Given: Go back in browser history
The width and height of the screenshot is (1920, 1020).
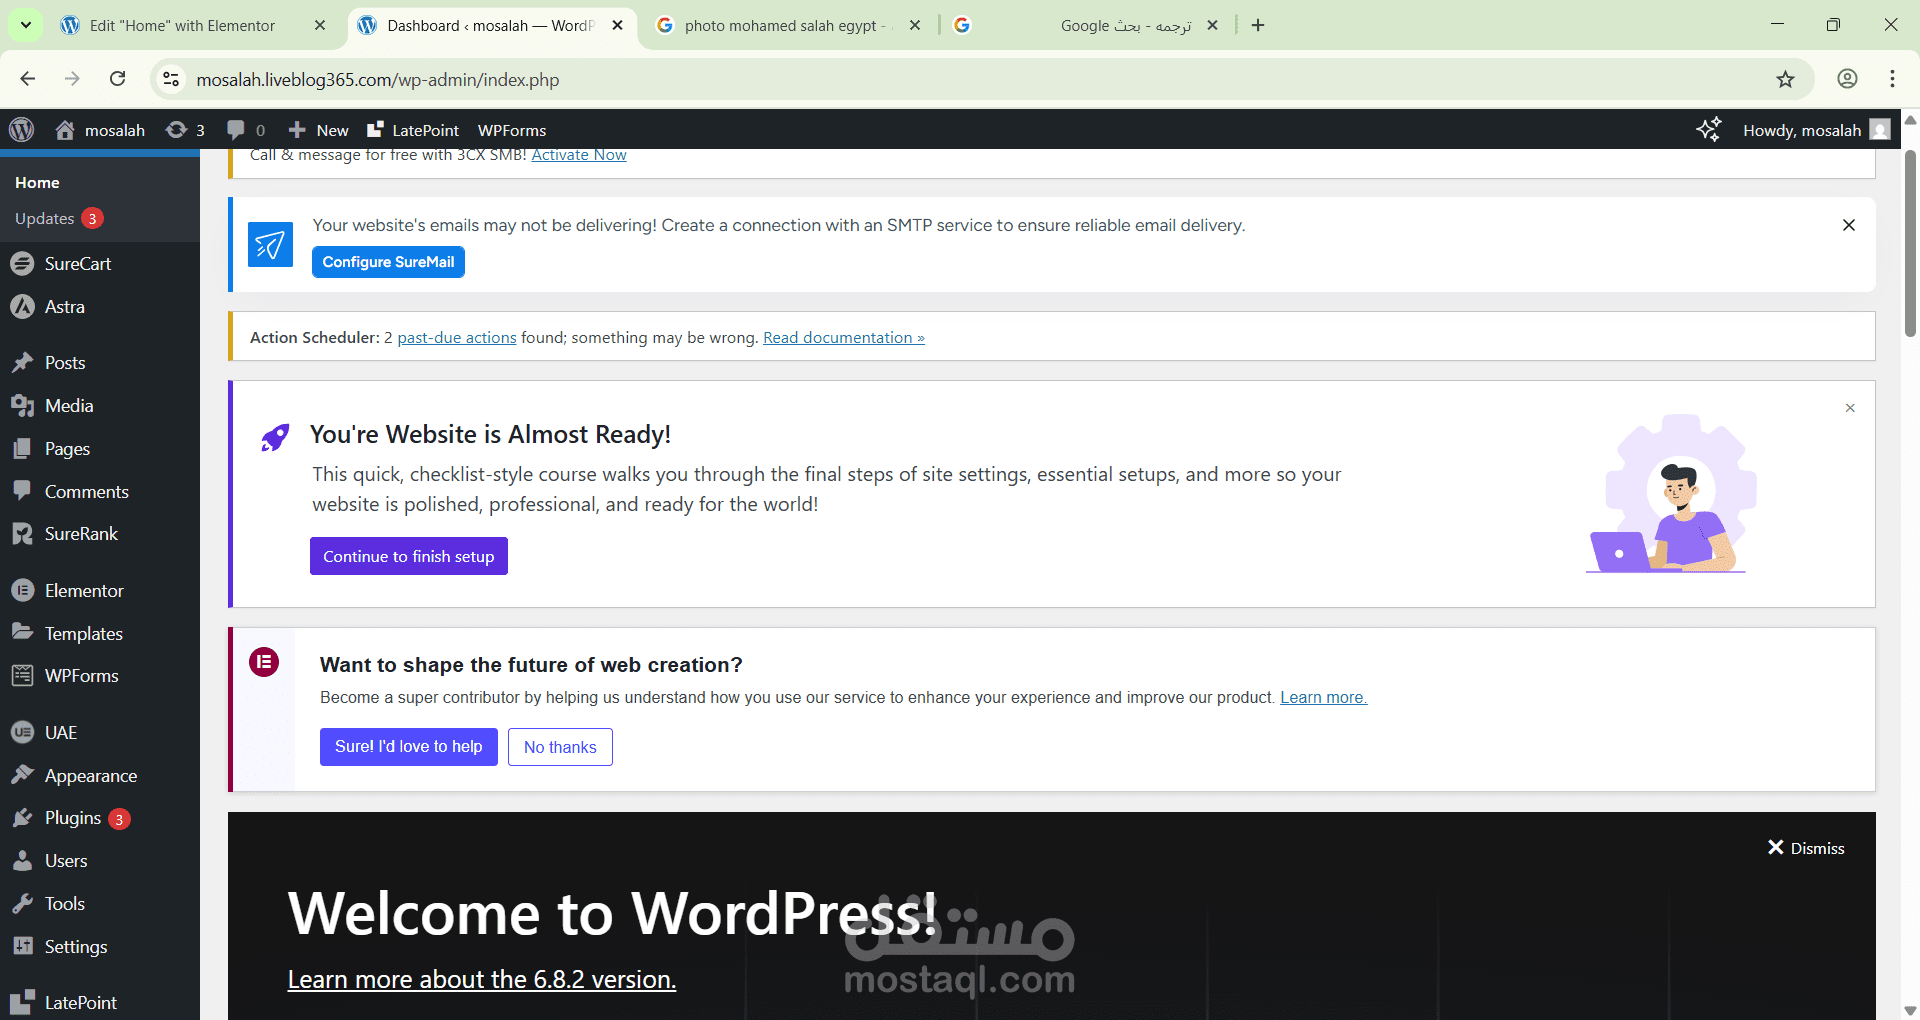Looking at the screenshot, I should click(28, 79).
